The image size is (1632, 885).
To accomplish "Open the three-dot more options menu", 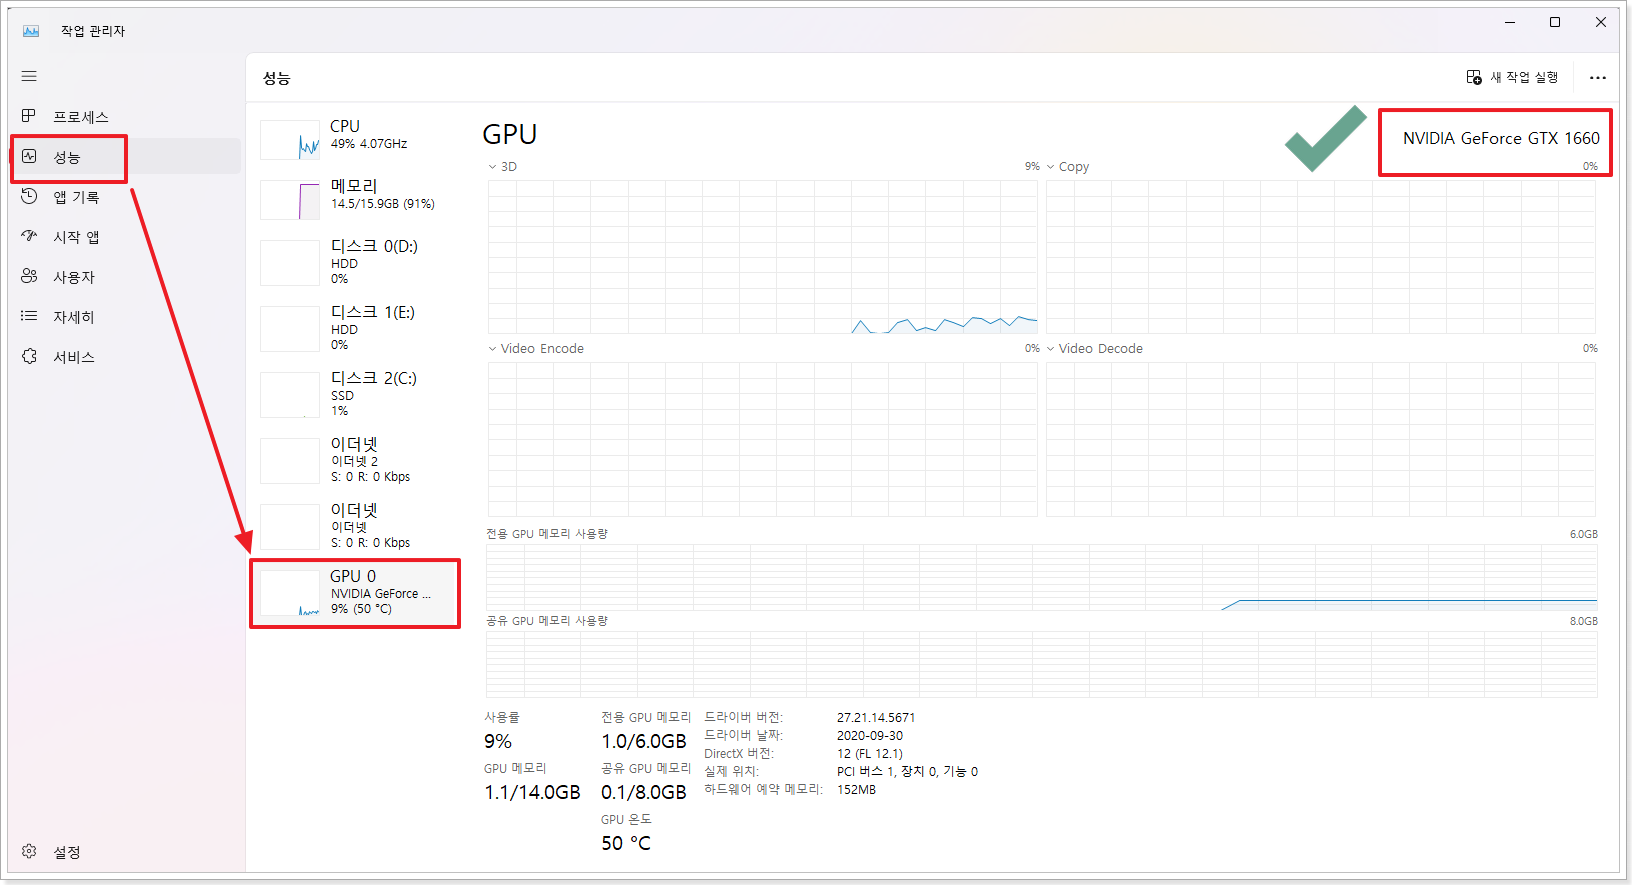I will (x=1598, y=77).
